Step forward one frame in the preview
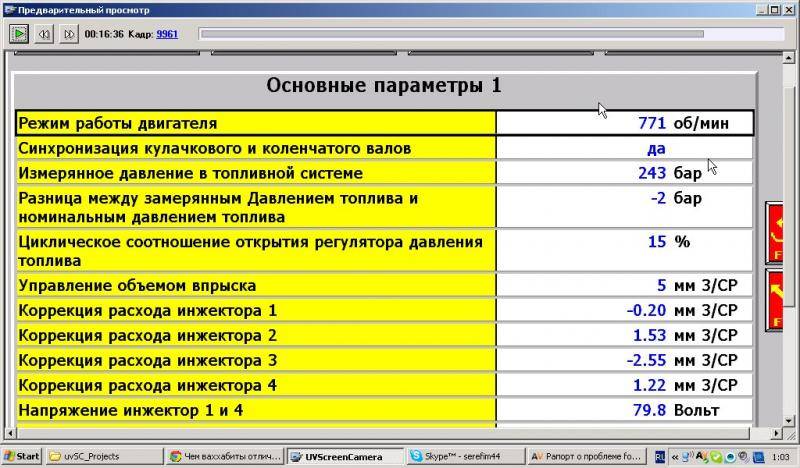 (x=69, y=34)
